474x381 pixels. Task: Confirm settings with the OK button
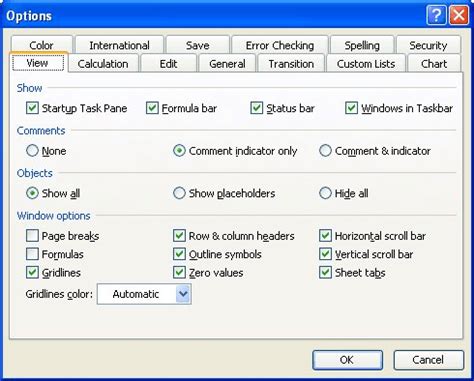tap(347, 360)
